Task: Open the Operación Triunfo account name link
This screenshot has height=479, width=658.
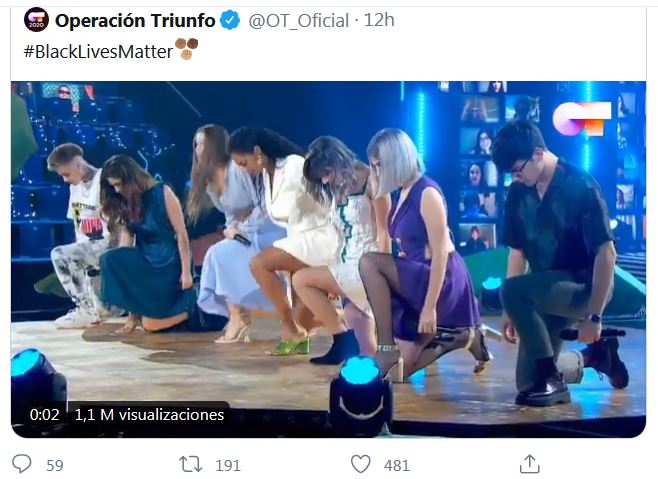Action: tap(135, 20)
